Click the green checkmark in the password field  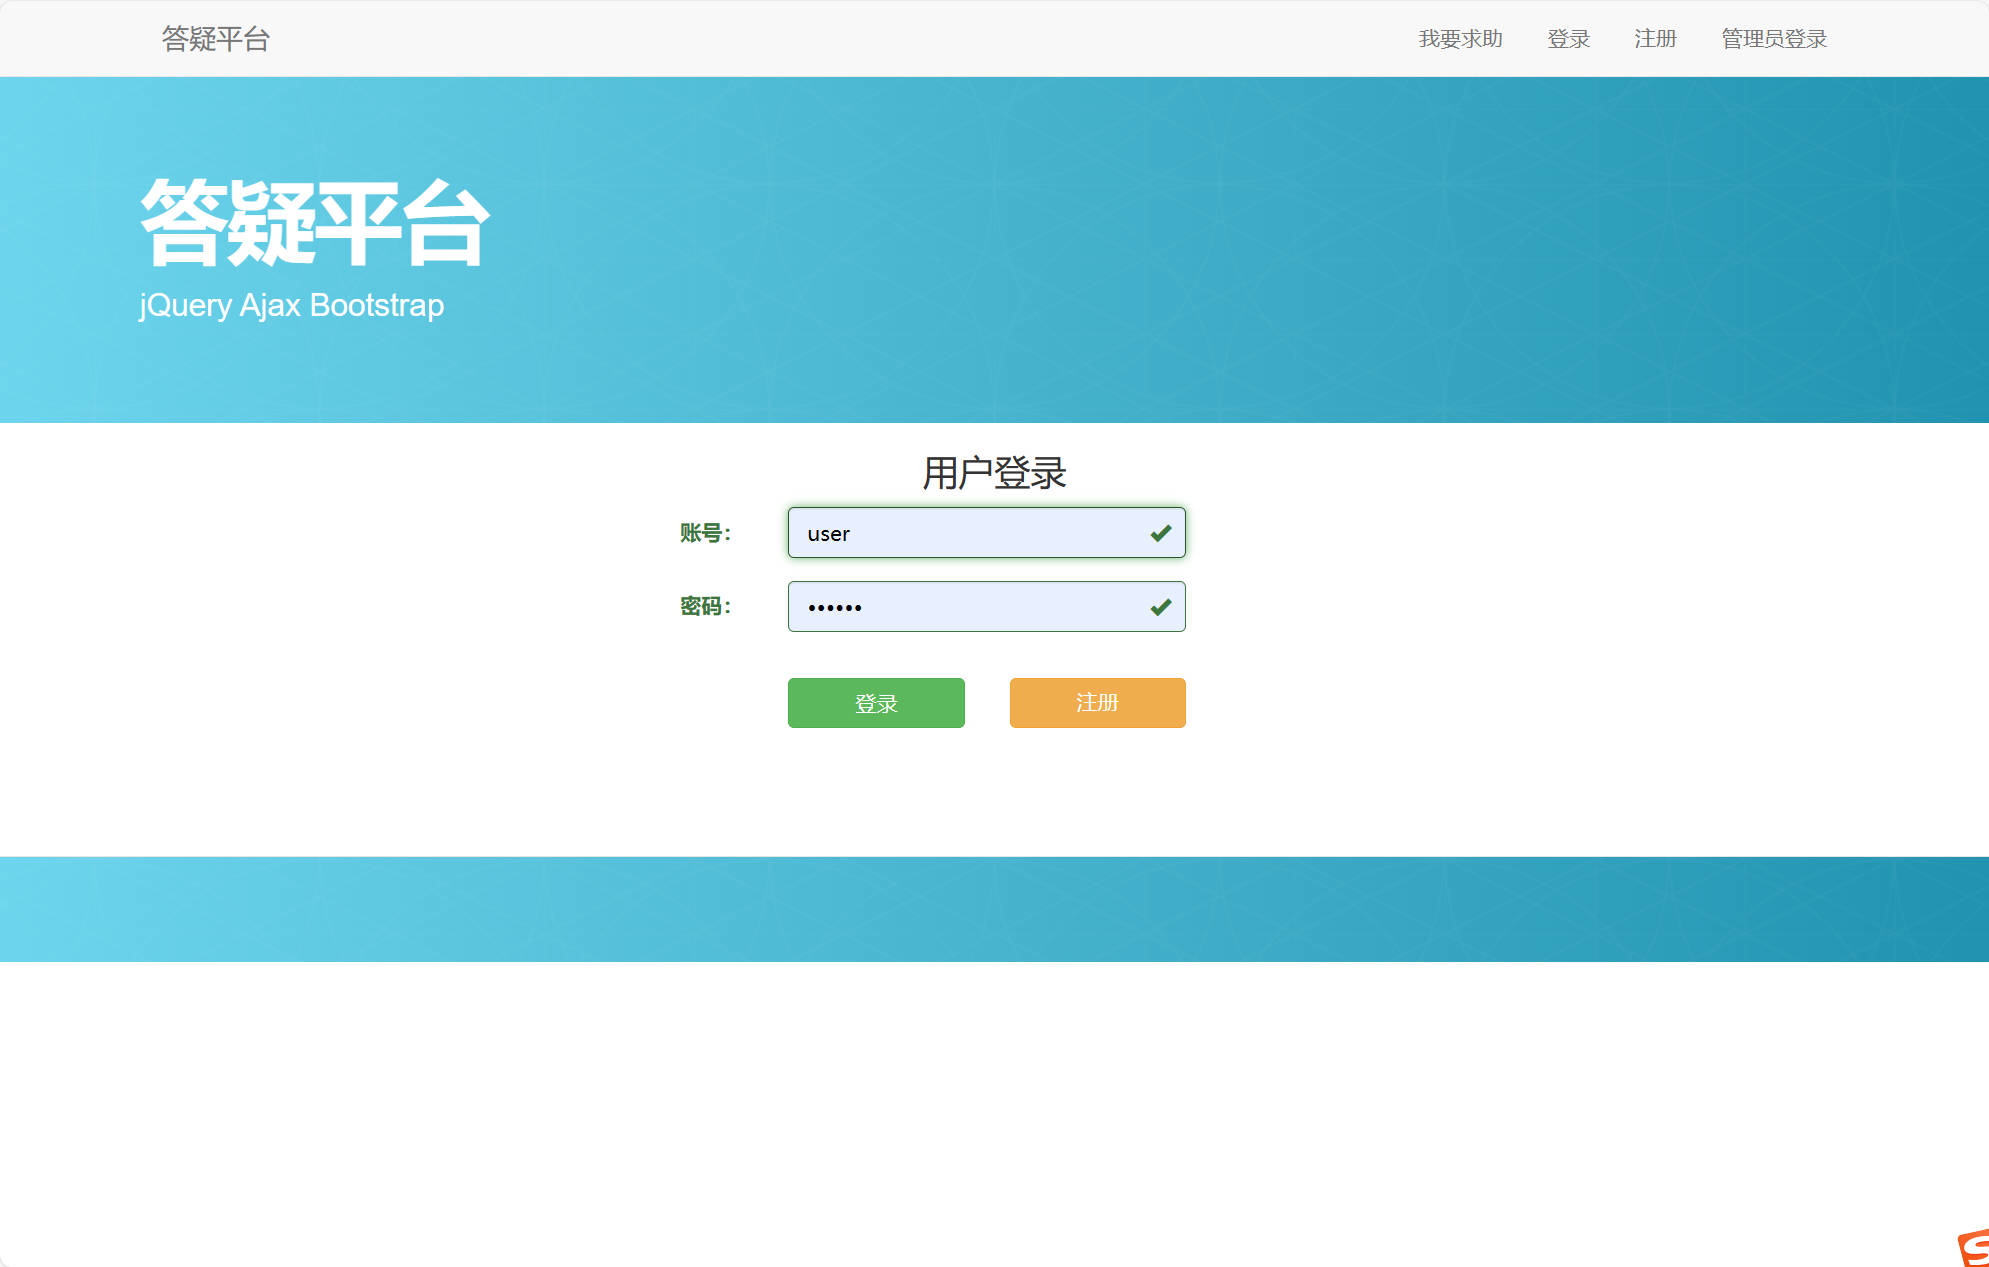pyautogui.click(x=1161, y=606)
